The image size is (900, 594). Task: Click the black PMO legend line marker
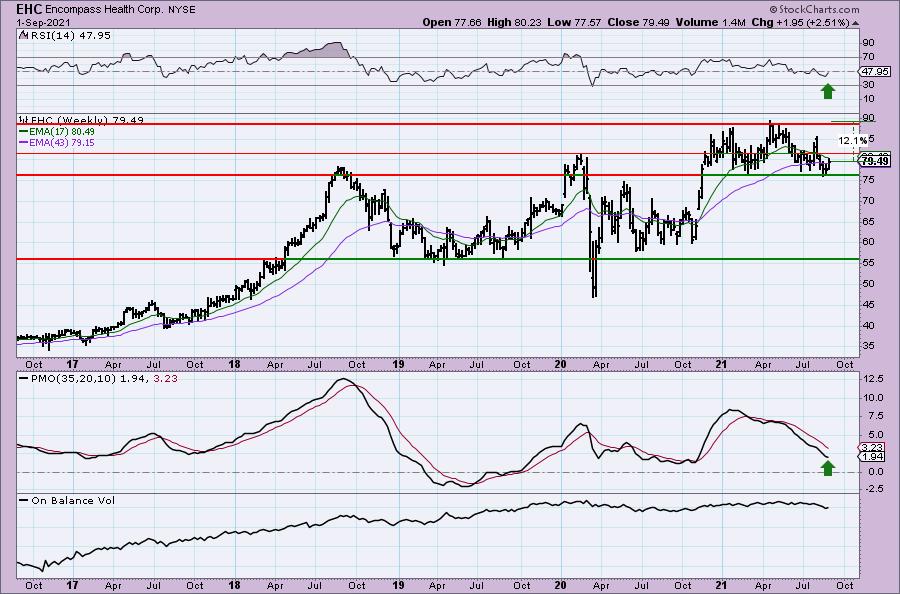click(24, 379)
